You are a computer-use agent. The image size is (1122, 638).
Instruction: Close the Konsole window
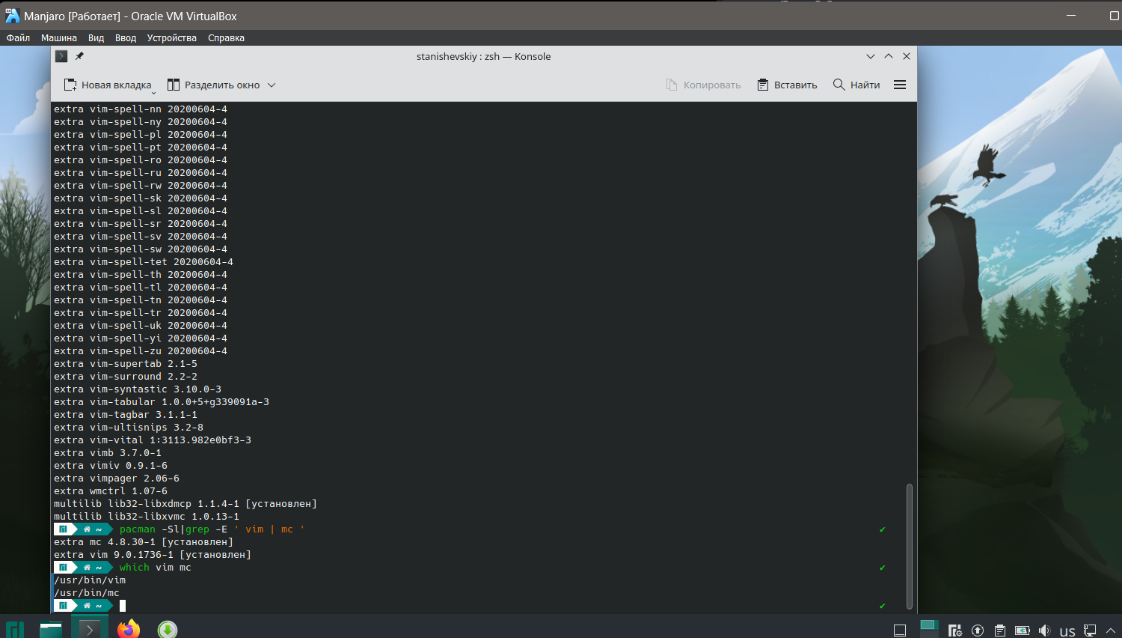[x=906, y=57]
